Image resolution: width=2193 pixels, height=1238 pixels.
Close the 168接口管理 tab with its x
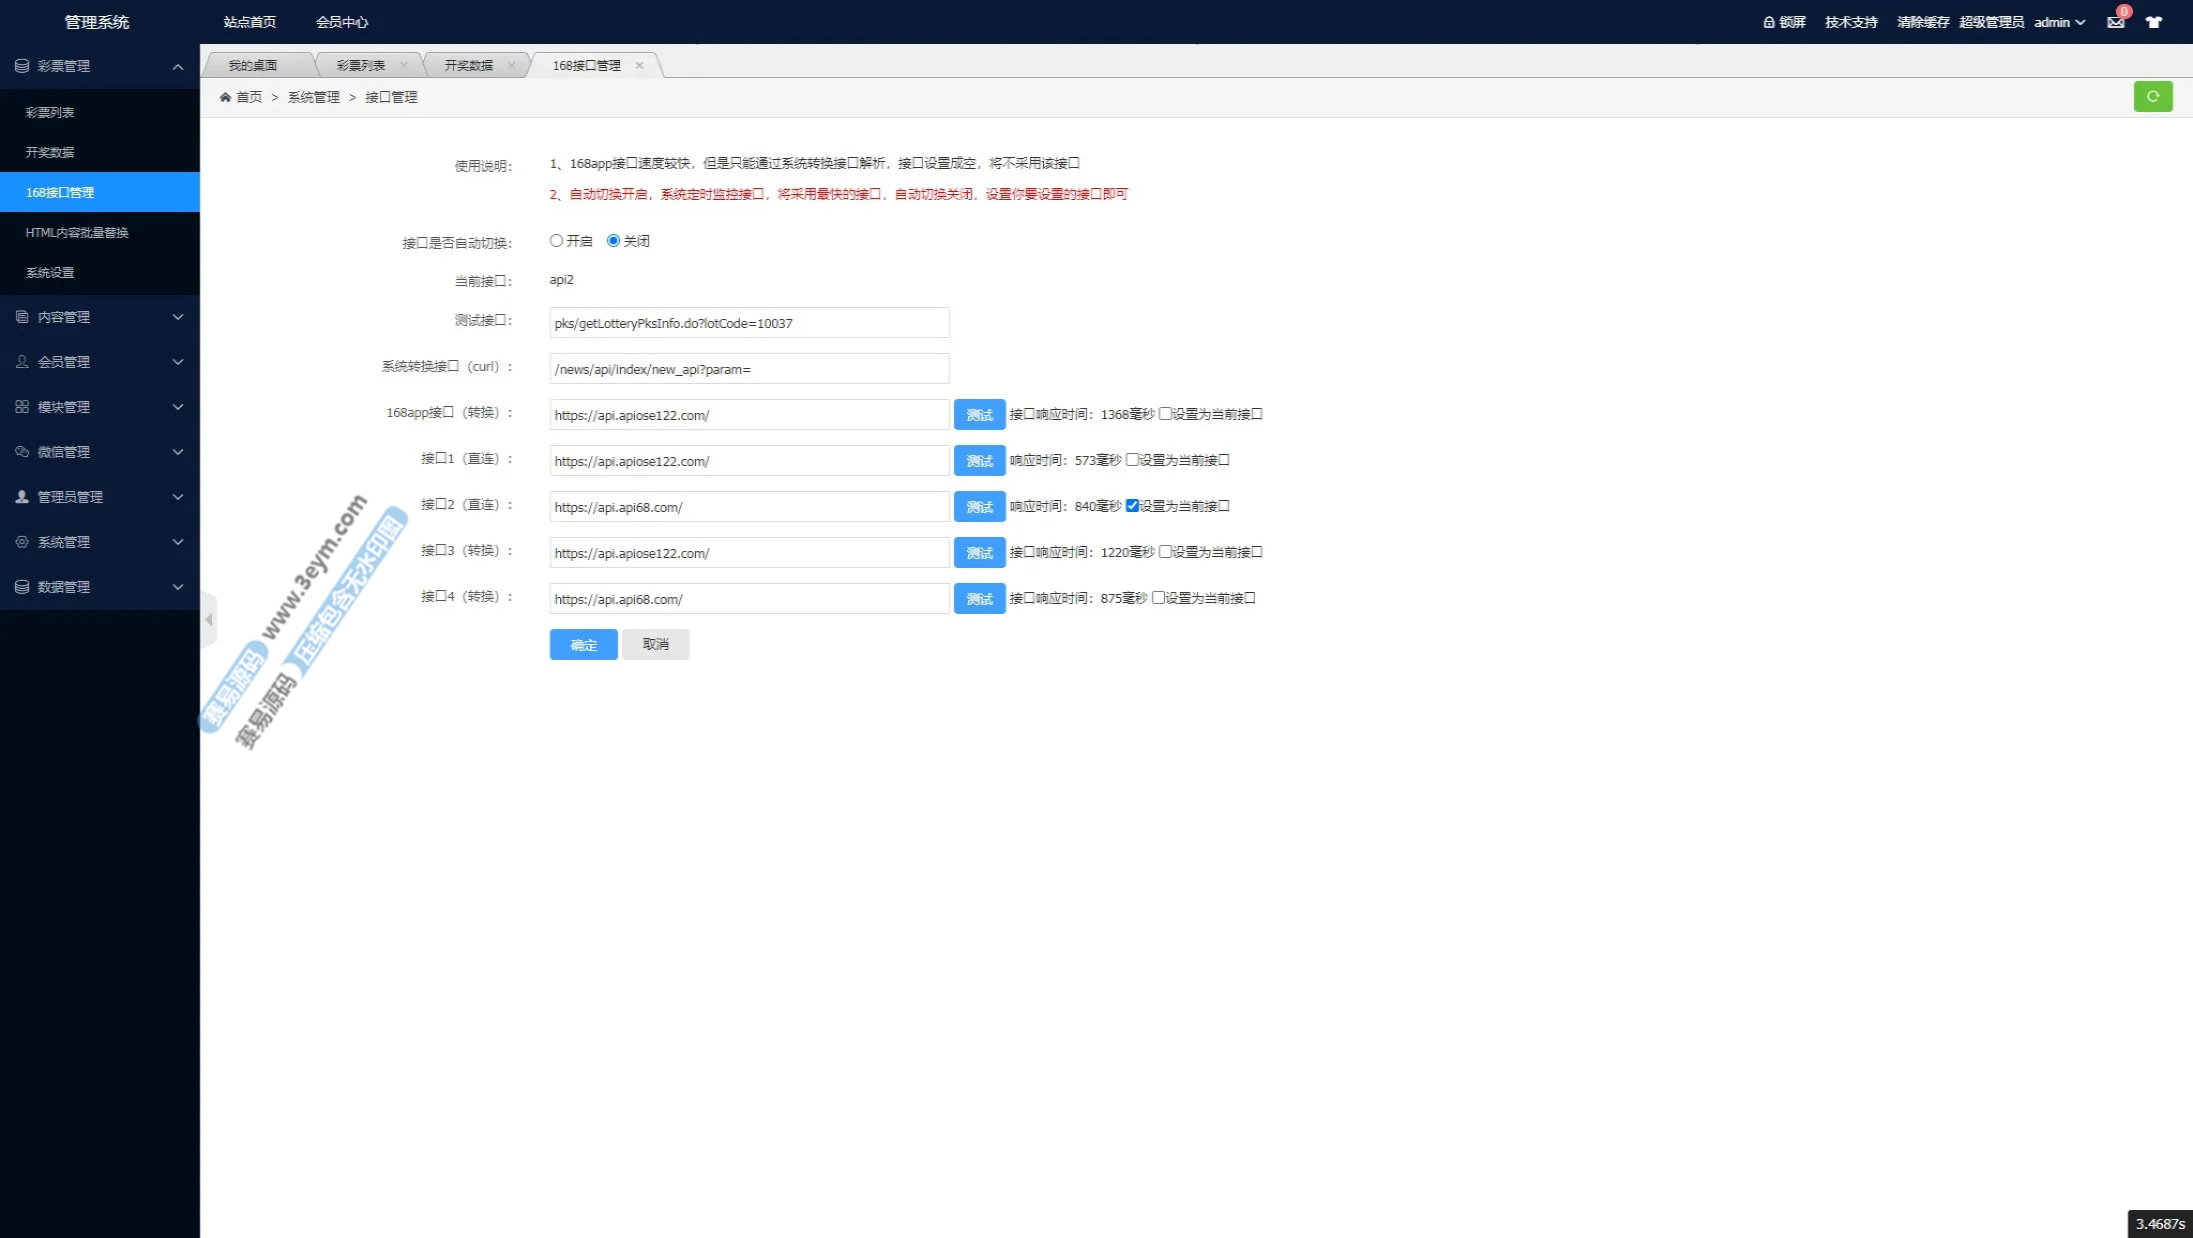click(x=639, y=65)
